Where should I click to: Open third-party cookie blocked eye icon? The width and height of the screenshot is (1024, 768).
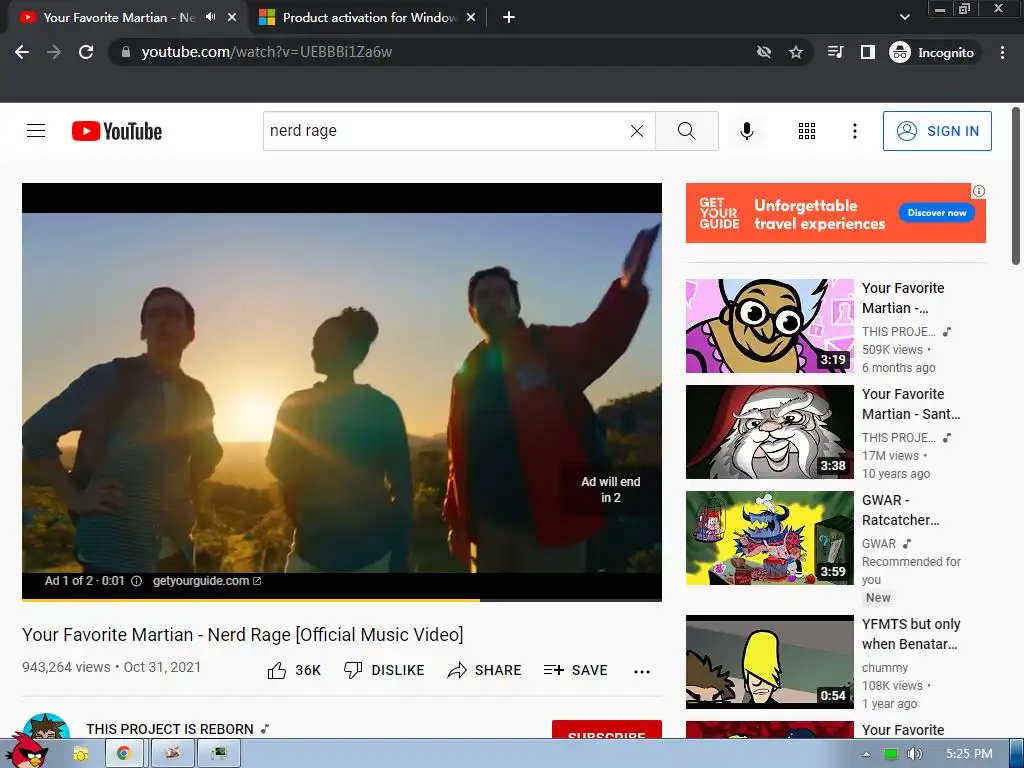(x=763, y=52)
